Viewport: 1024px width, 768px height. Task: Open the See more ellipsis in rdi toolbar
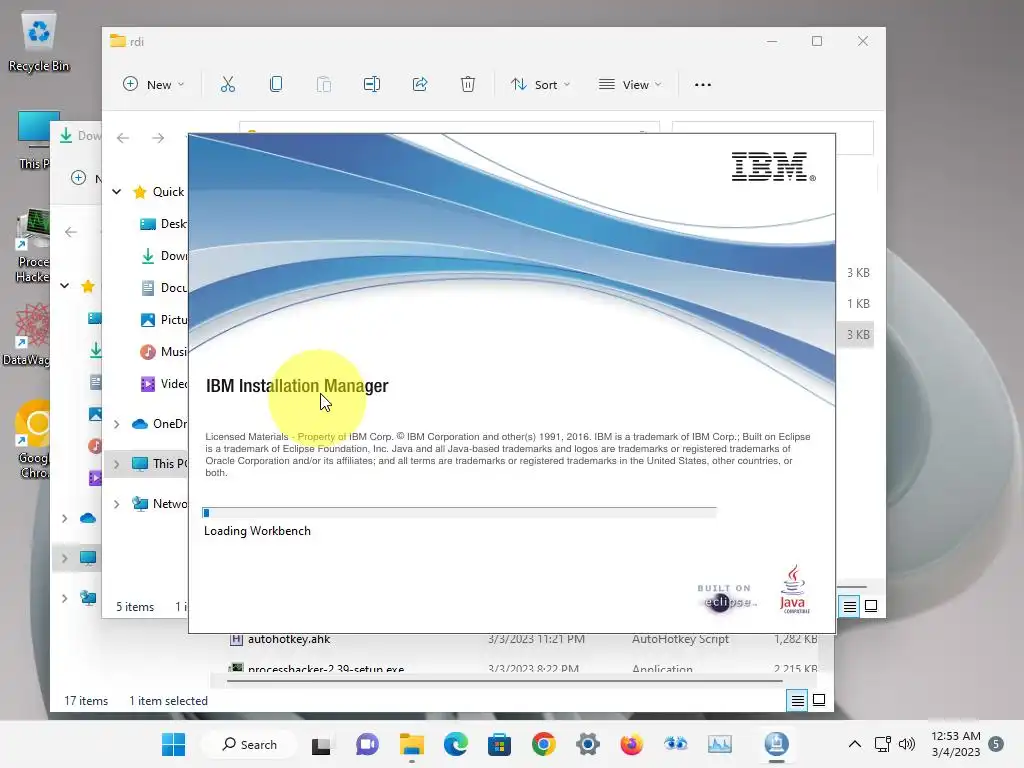click(703, 85)
